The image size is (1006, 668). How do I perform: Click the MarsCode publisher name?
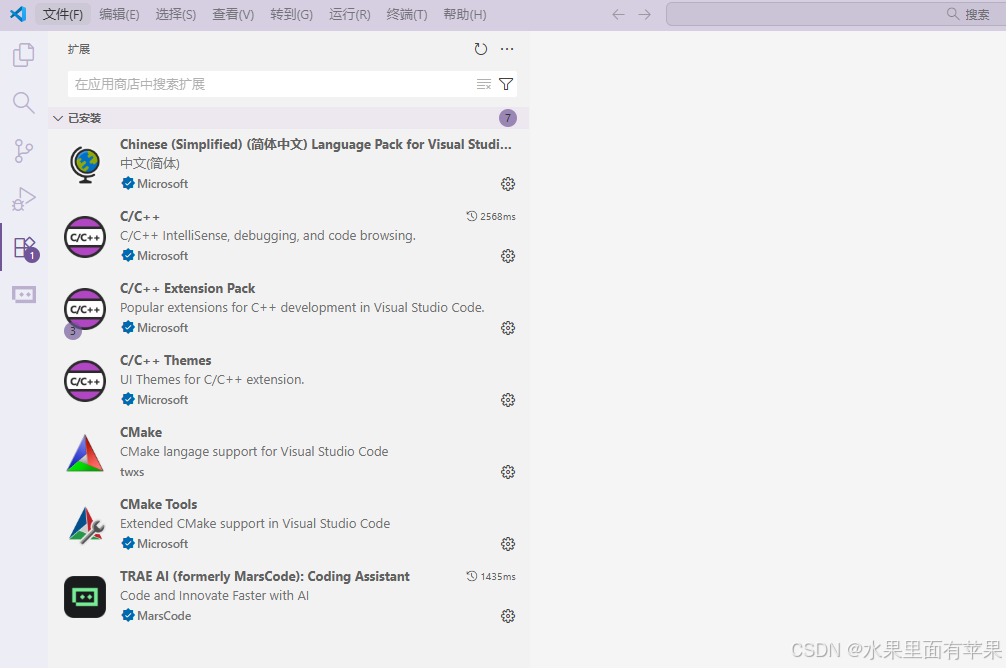(164, 615)
